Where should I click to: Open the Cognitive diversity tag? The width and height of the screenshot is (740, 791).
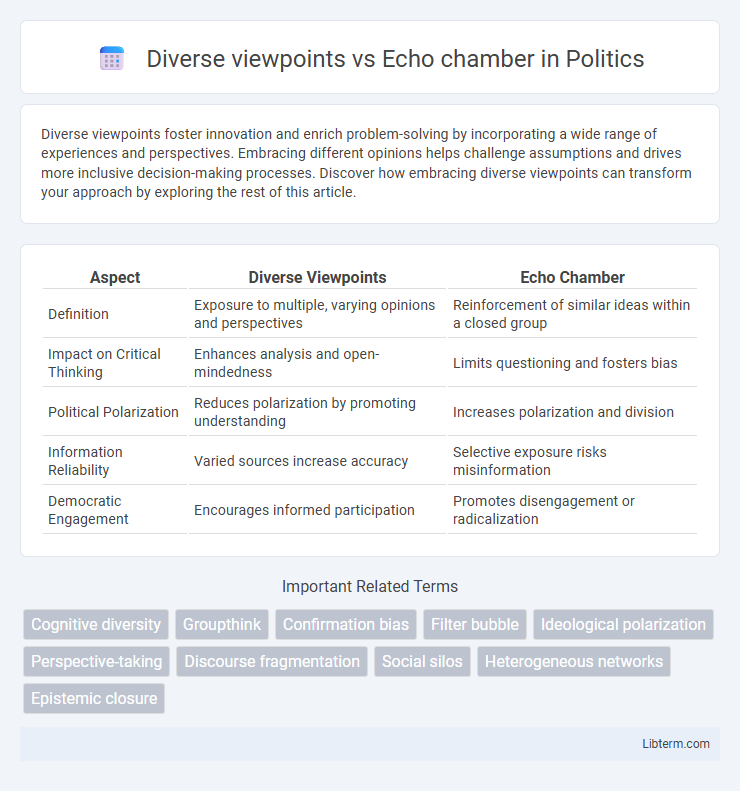[x=96, y=625]
